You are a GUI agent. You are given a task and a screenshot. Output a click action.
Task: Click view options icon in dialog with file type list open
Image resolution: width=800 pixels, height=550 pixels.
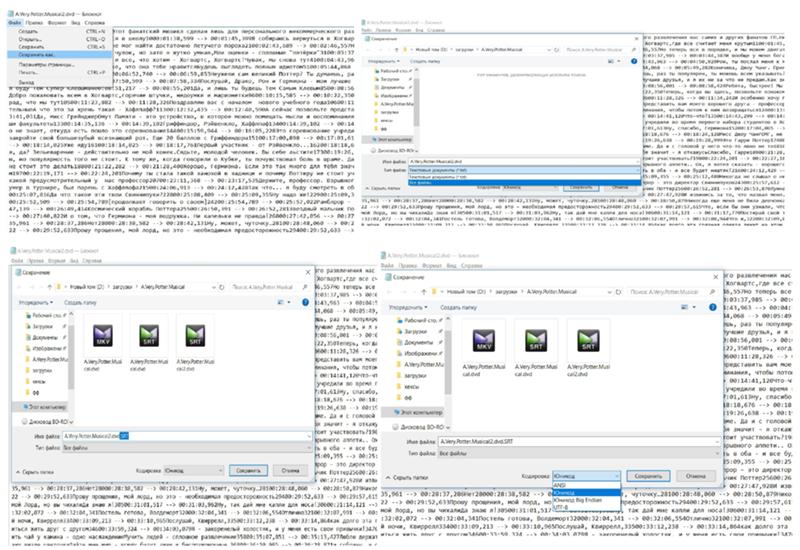(x=613, y=61)
